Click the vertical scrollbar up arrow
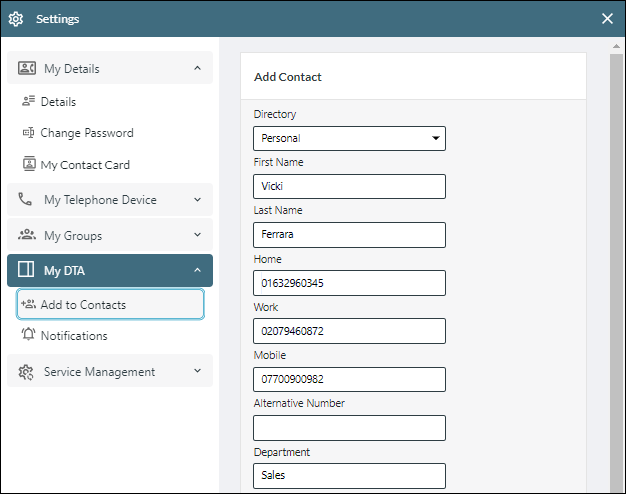 click(x=616, y=46)
